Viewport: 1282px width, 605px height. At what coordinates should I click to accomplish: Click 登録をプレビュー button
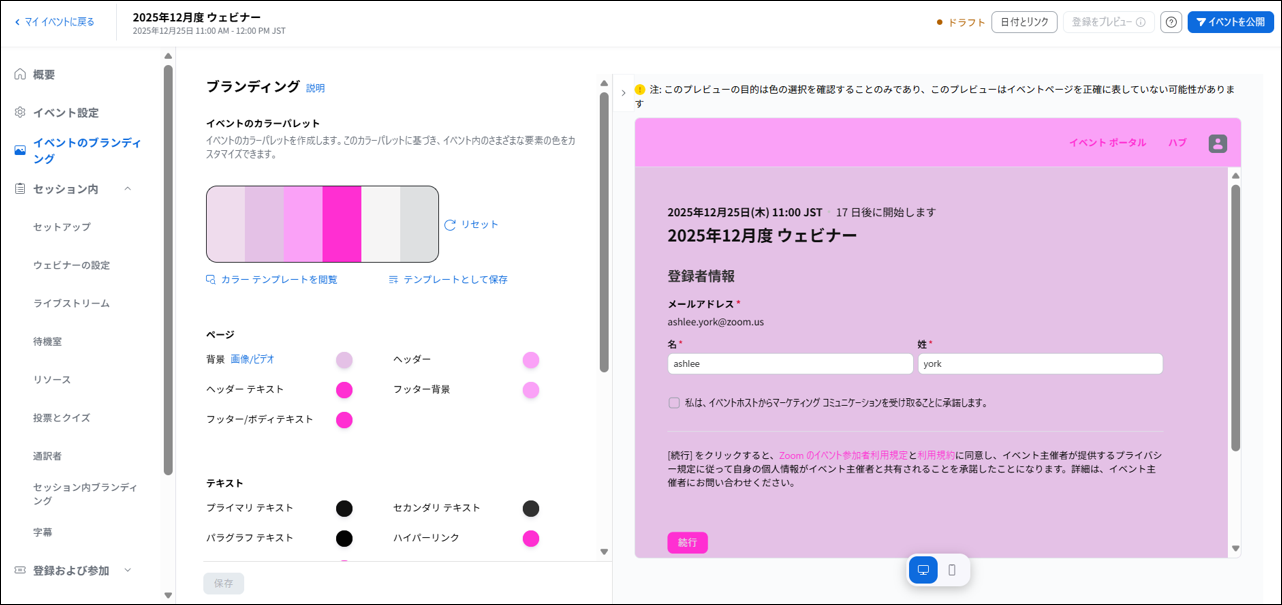pos(1108,22)
